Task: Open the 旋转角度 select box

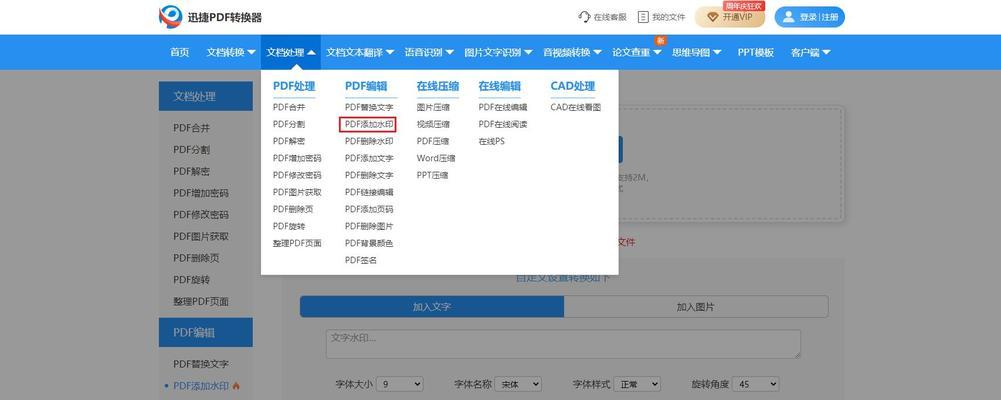Action: [755, 384]
